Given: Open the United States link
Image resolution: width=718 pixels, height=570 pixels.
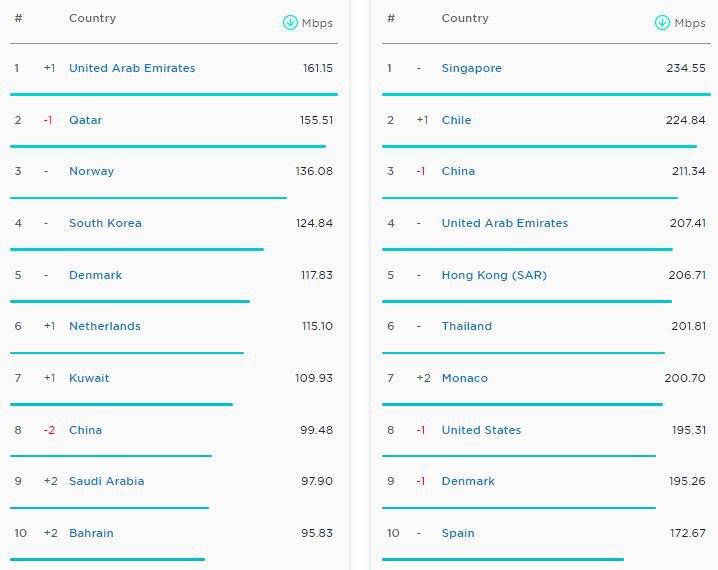Looking at the screenshot, I should (481, 430).
